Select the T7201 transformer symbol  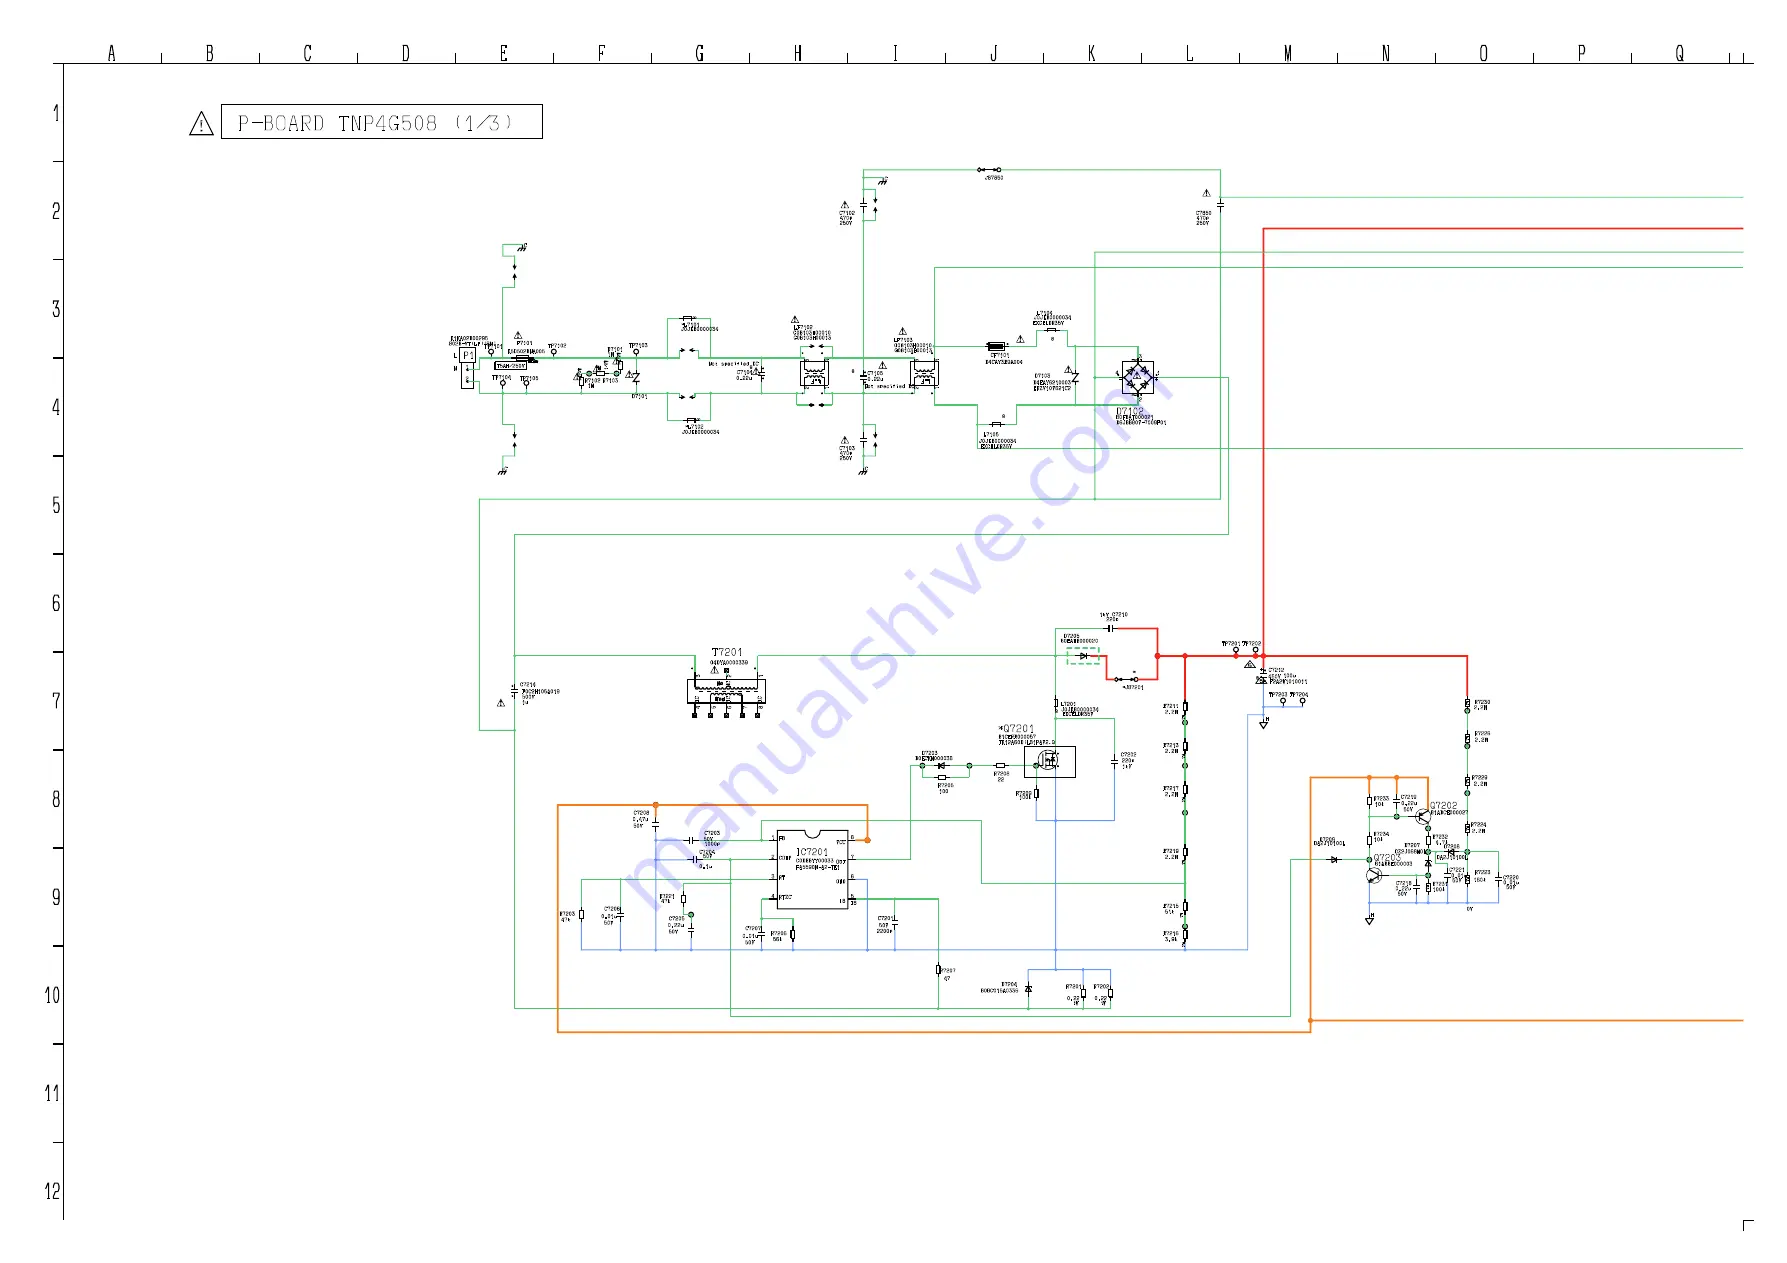tap(726, 692)
